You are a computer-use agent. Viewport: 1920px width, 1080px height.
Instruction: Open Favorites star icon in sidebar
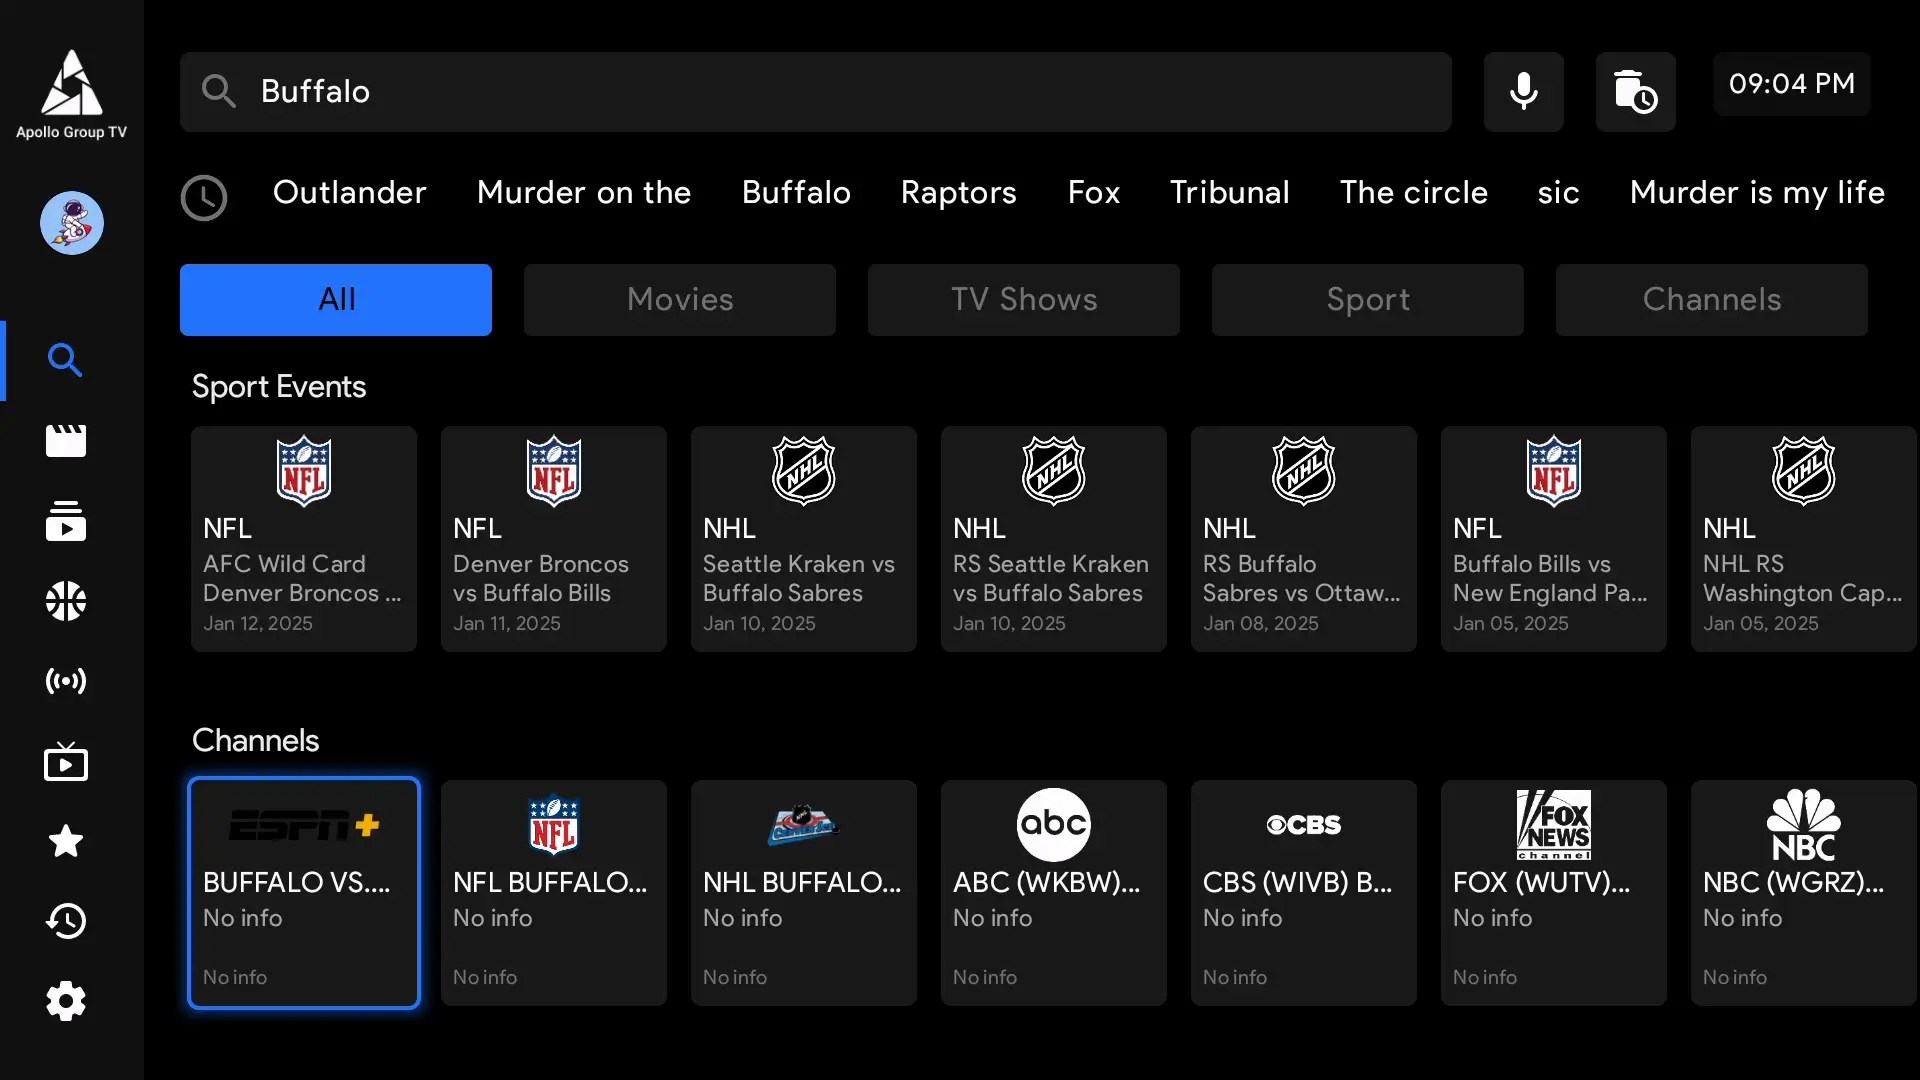pyautogui.click(x=66, y=841)
